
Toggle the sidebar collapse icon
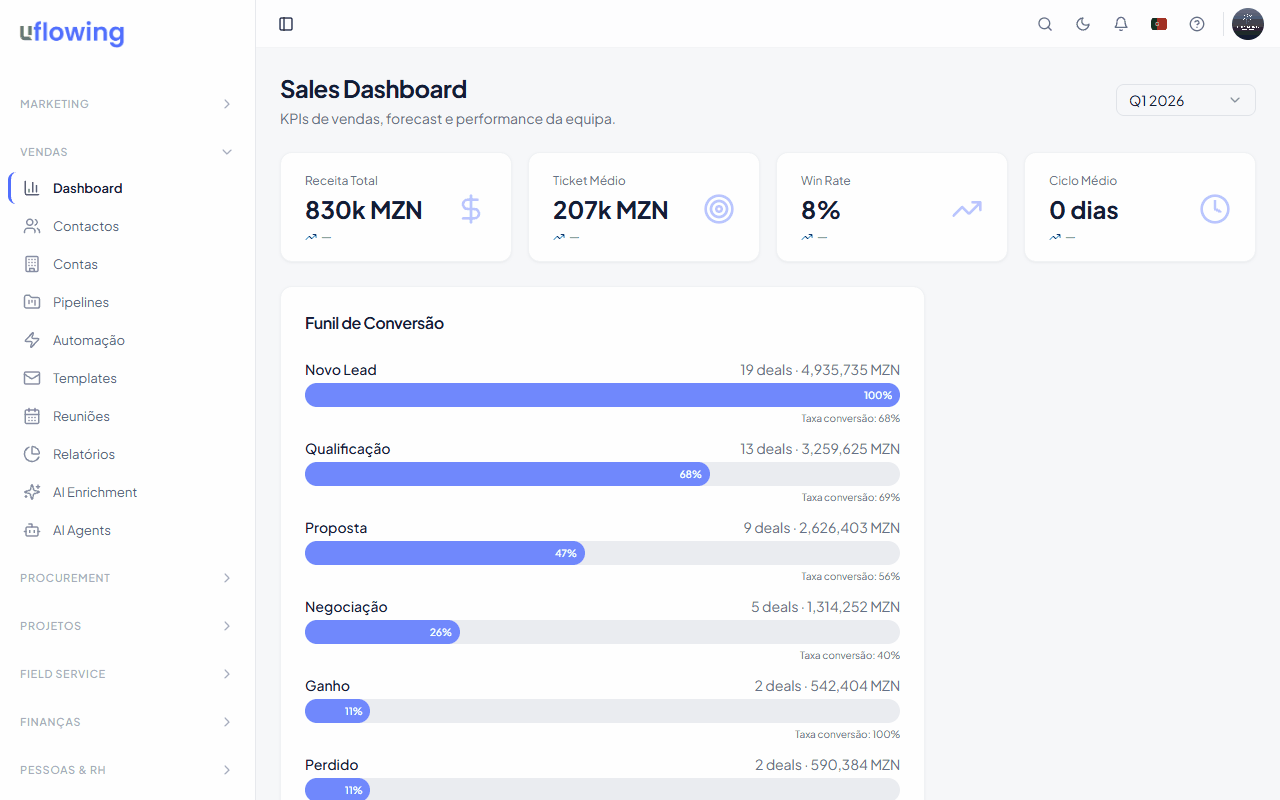coord(286,24)
